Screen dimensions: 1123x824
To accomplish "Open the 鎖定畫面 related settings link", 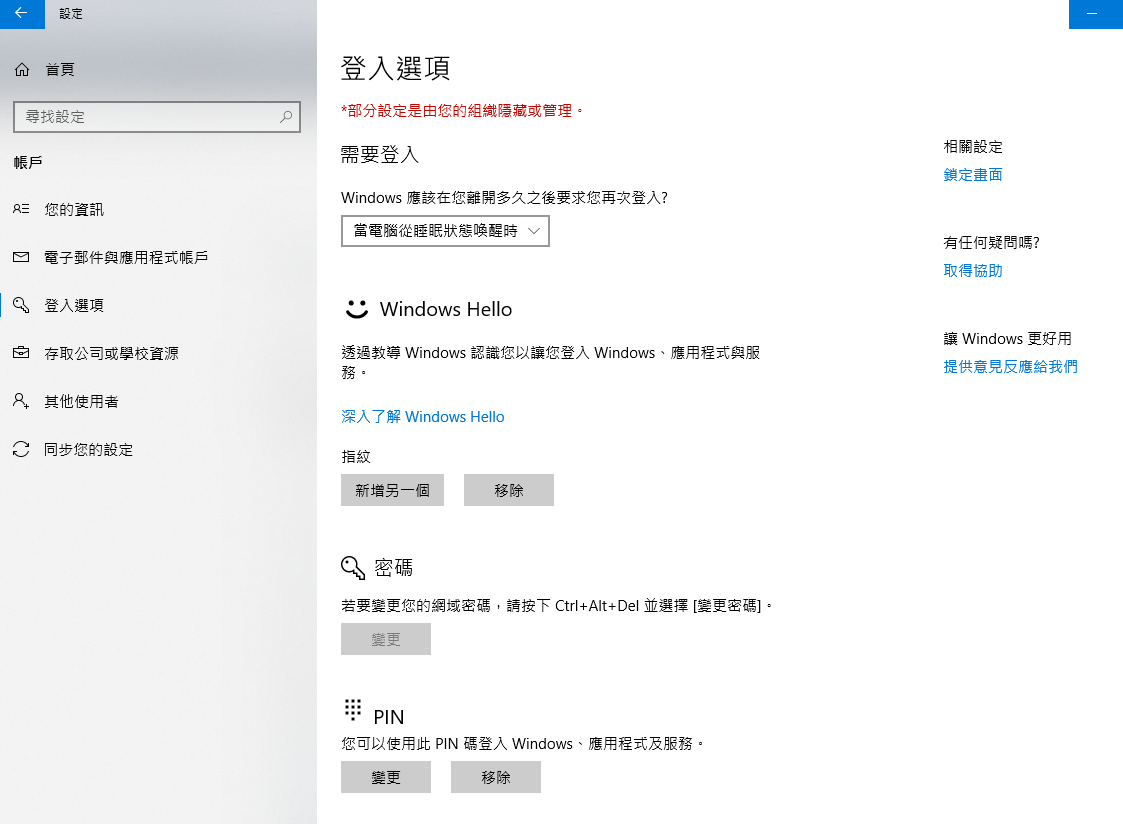I will pyautogui.click(x=973, y=175).
